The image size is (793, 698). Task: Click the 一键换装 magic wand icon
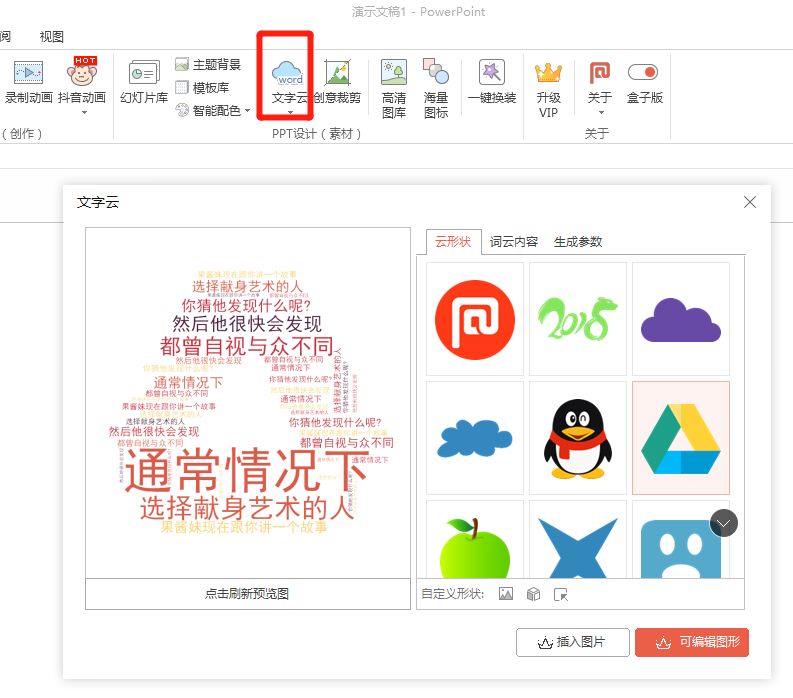click(x=492, y=72)
